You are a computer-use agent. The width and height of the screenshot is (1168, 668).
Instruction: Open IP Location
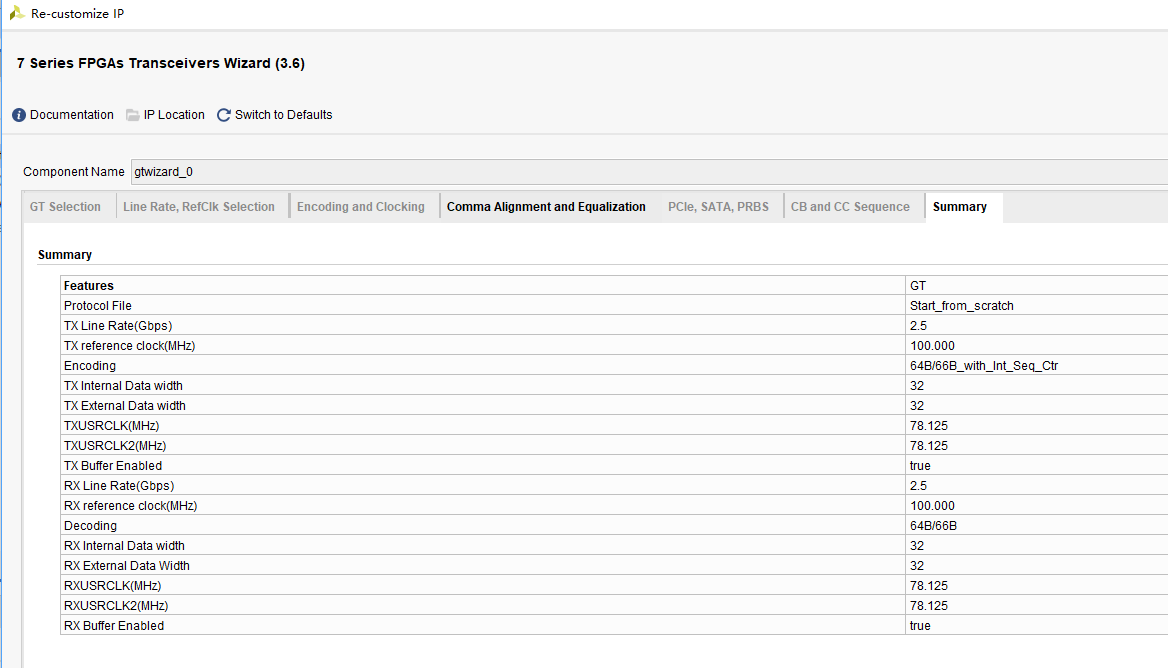click(x=174, y=115)
